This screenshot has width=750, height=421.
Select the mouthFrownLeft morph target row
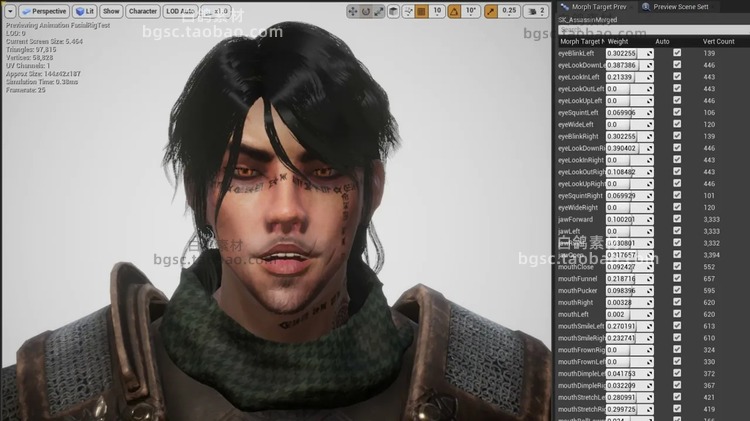click(653, 362)
